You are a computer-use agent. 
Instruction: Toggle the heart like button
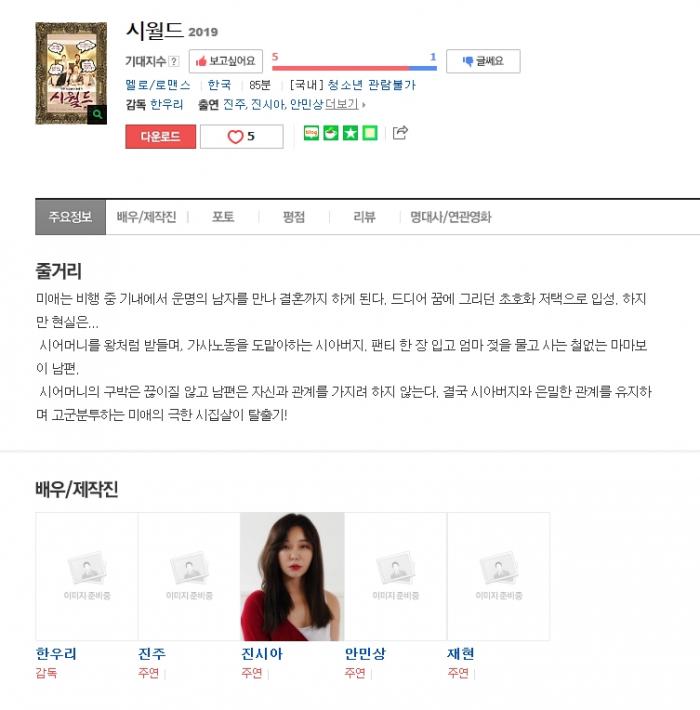[x=242, y=136]
